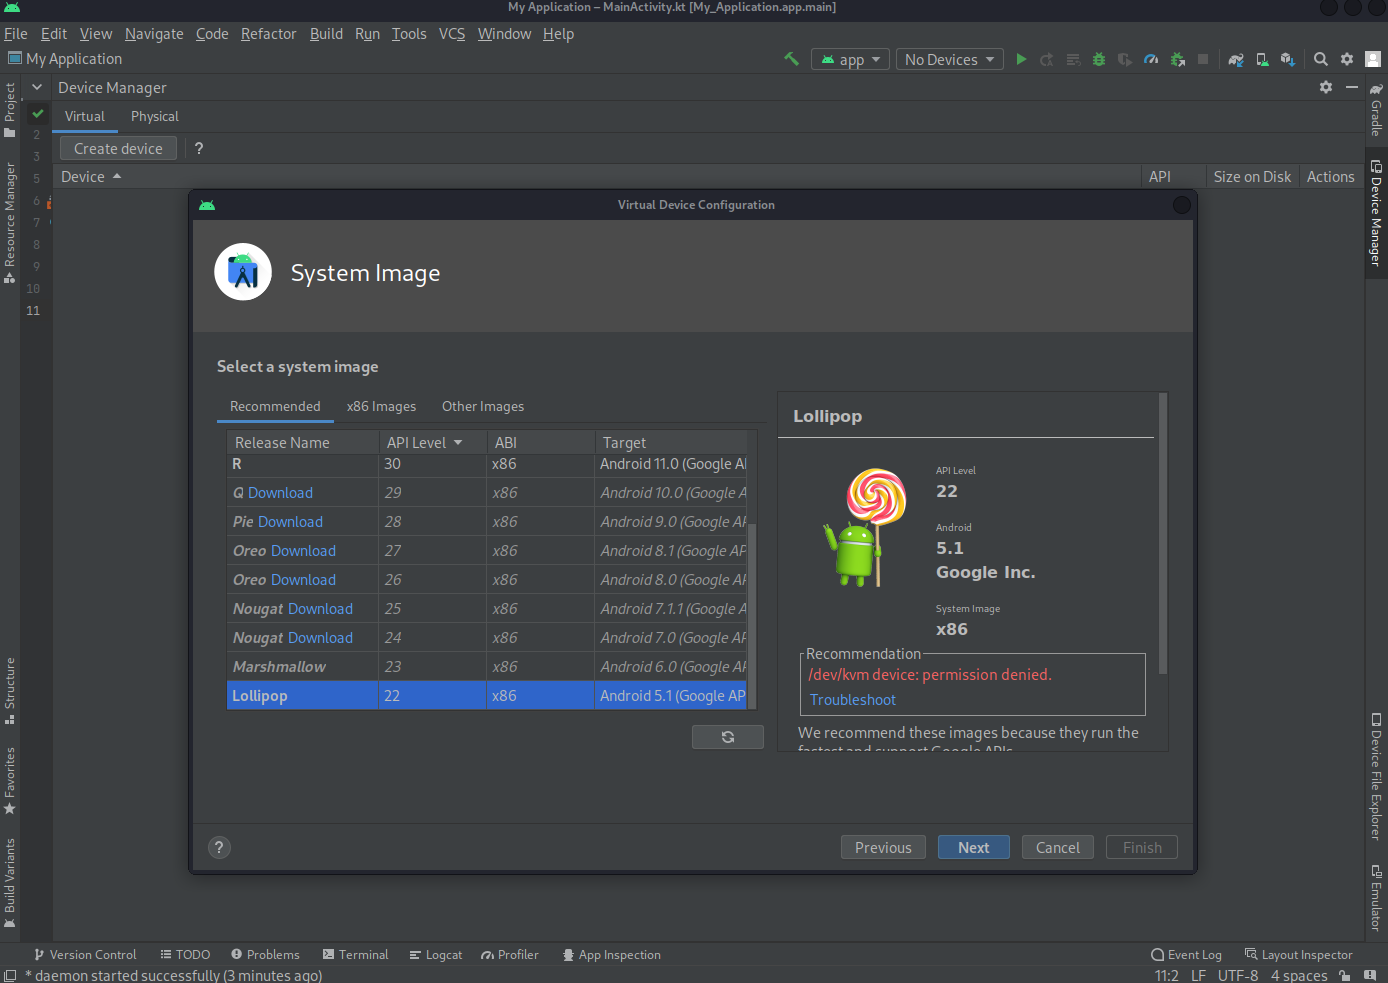This screenshot has width=1388, height=983.
Task: Switch to the Physical devices tab
Action: 155,117
